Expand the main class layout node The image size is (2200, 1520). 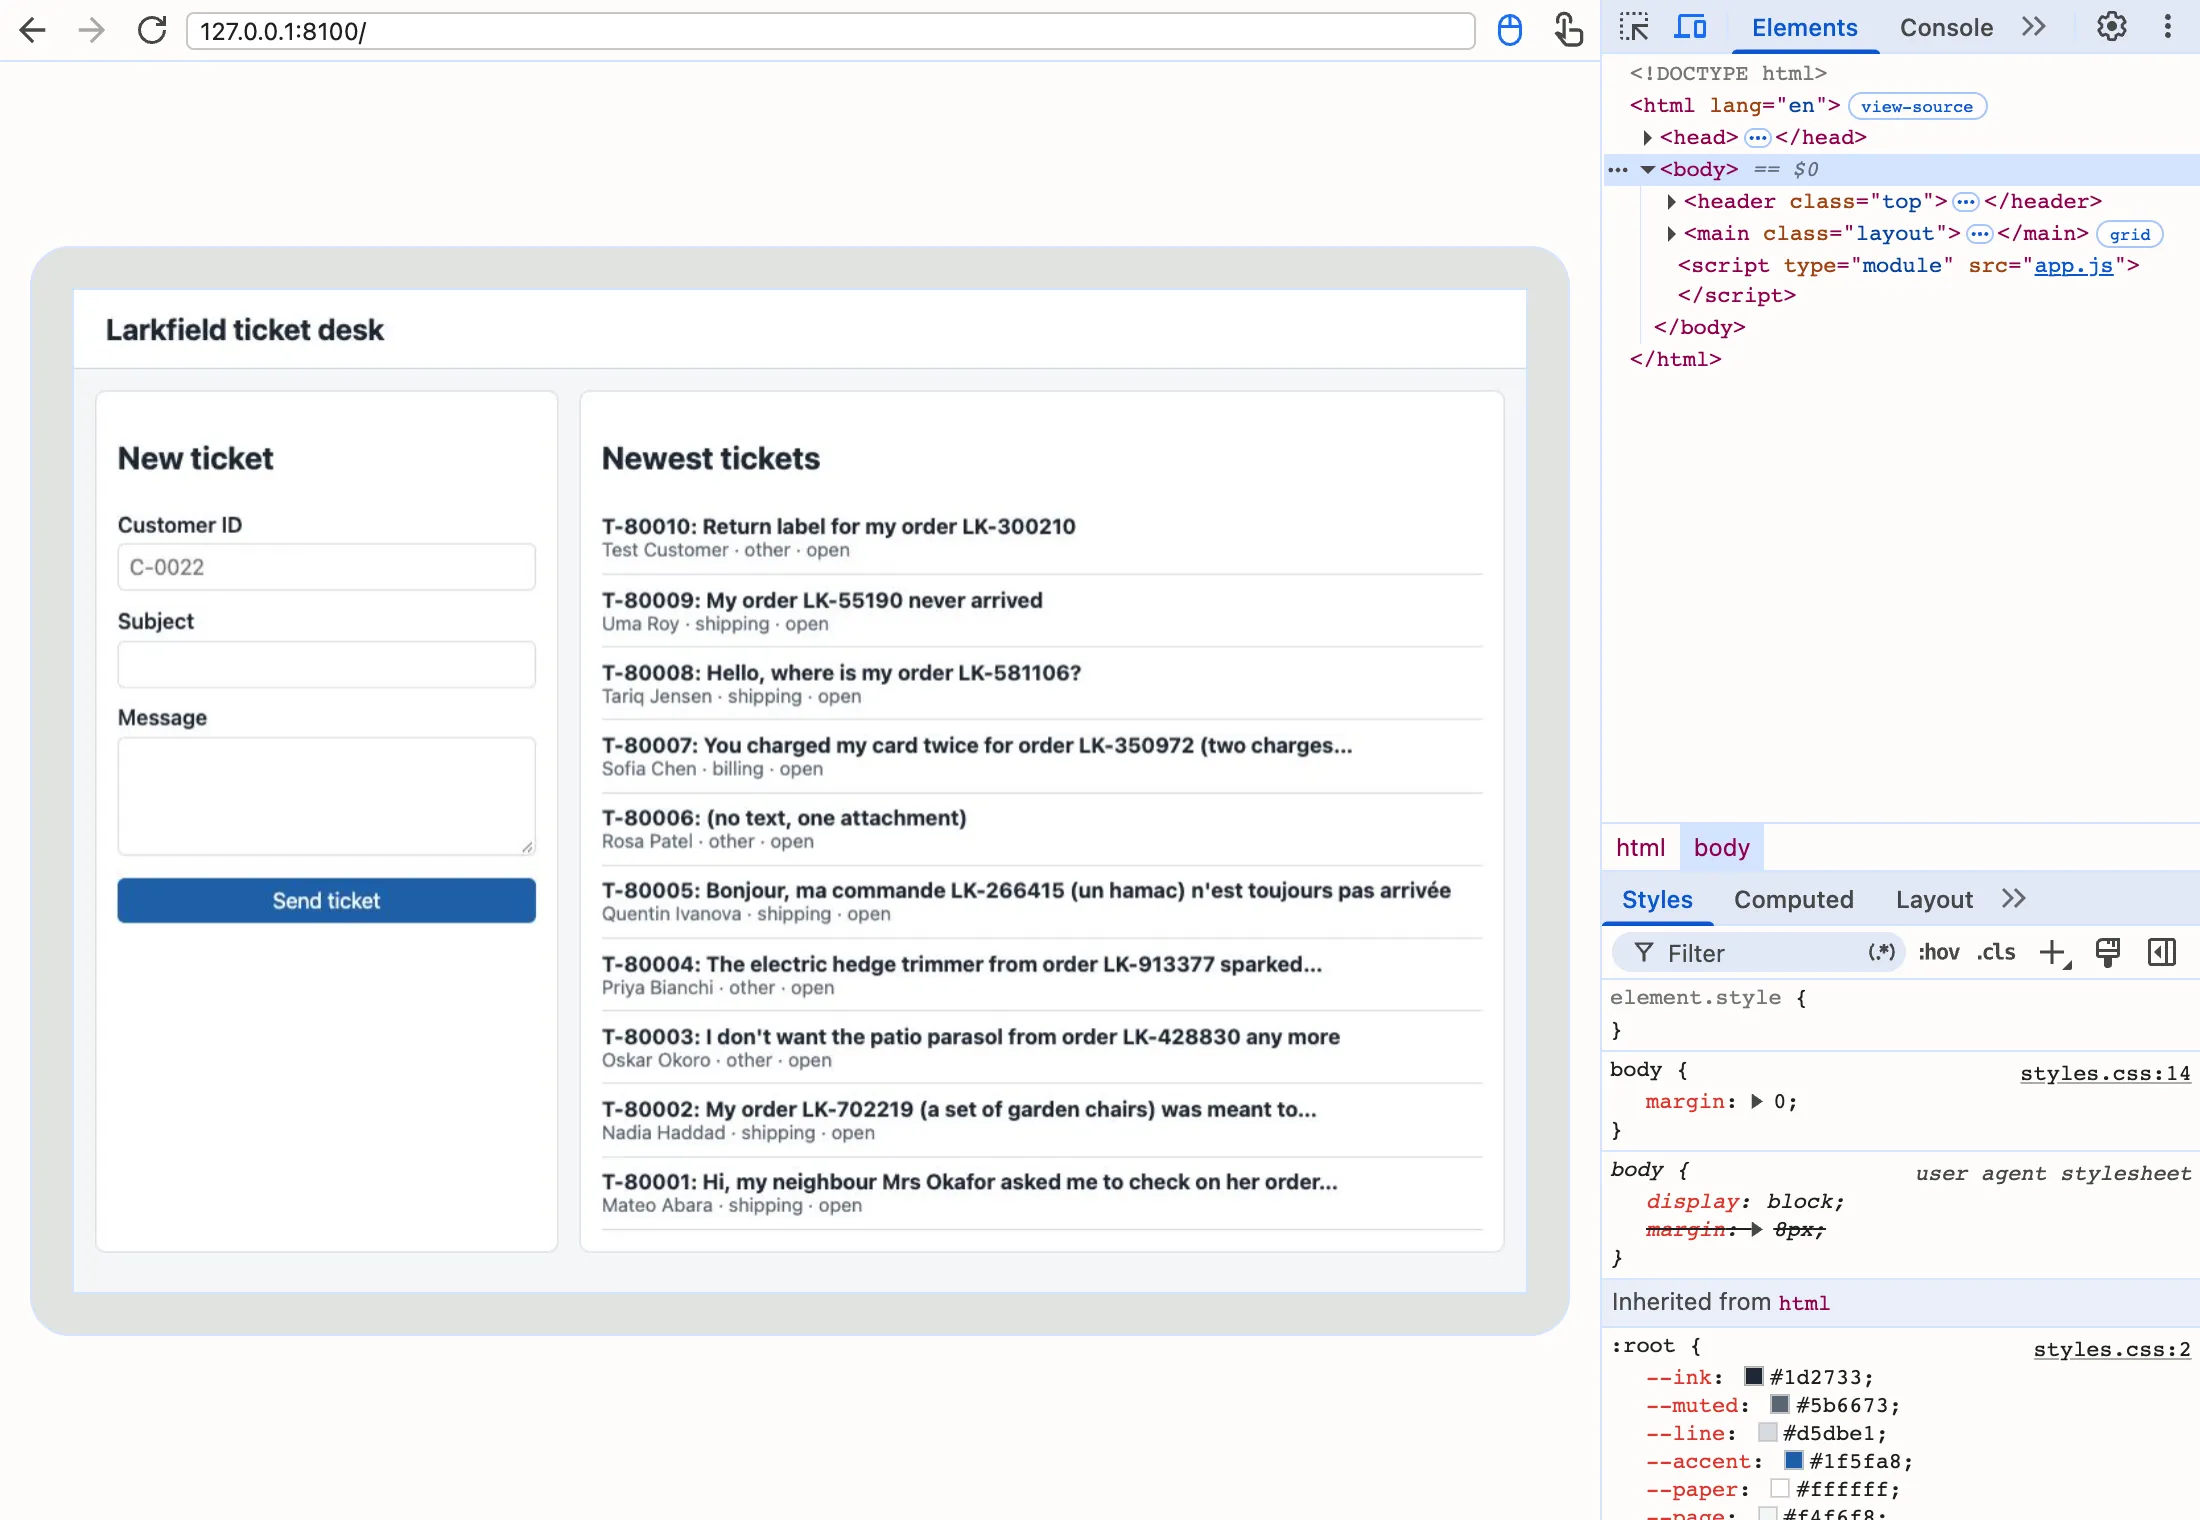(x=1671, y=233)
